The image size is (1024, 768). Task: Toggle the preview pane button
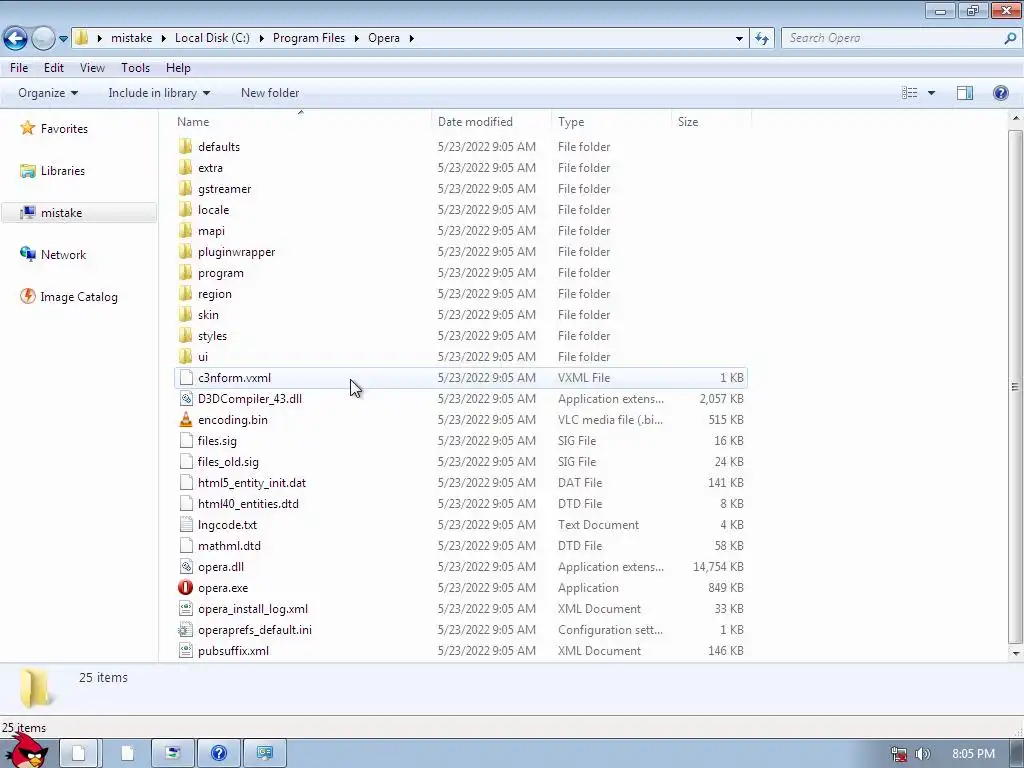(x=965, y=93)
